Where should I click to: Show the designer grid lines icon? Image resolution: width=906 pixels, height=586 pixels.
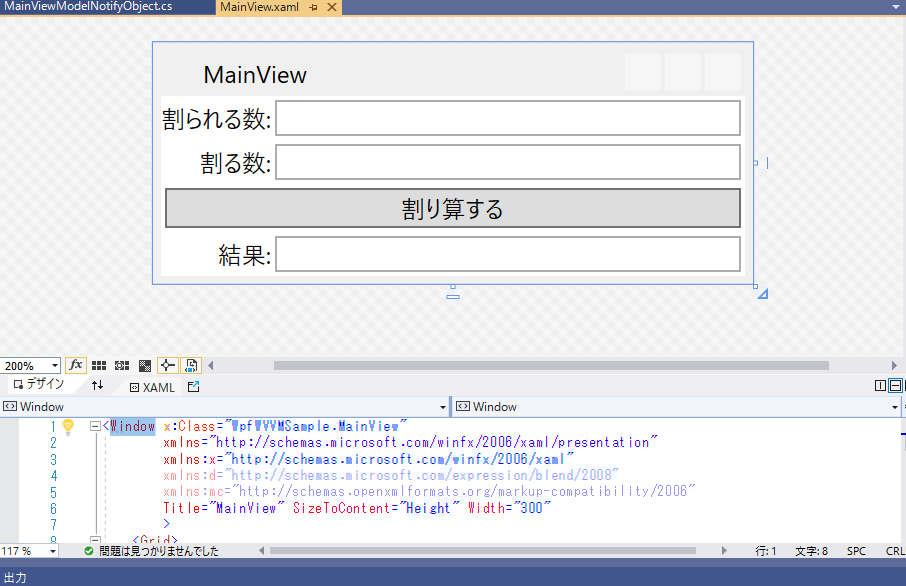pos(100,366)
